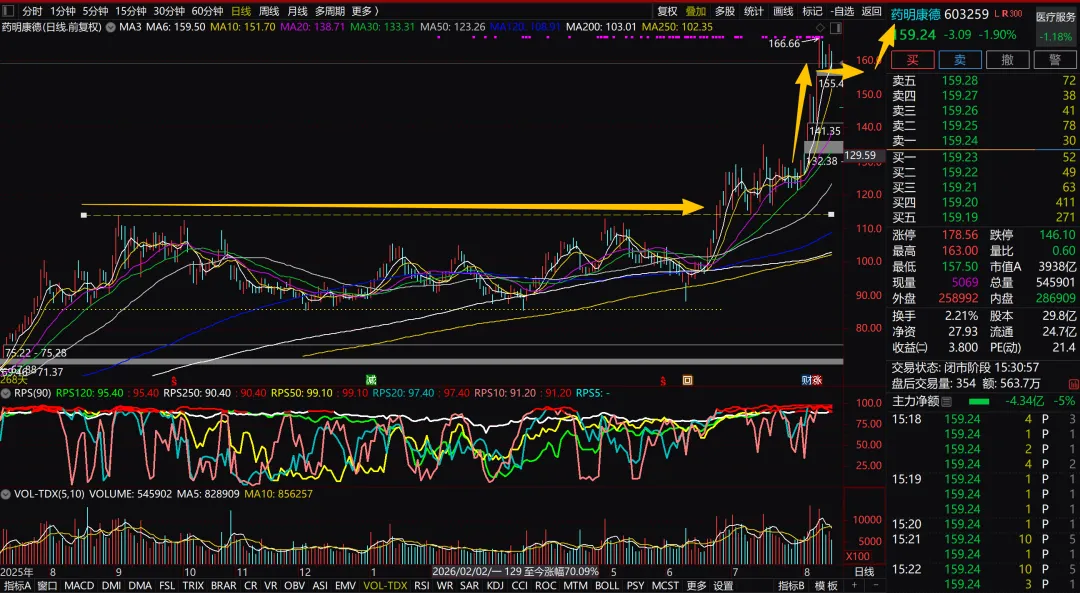Open the 主力净额 details icon
Image resolution: width=1080 pixels, height=593 pixels.
[946, 402]
